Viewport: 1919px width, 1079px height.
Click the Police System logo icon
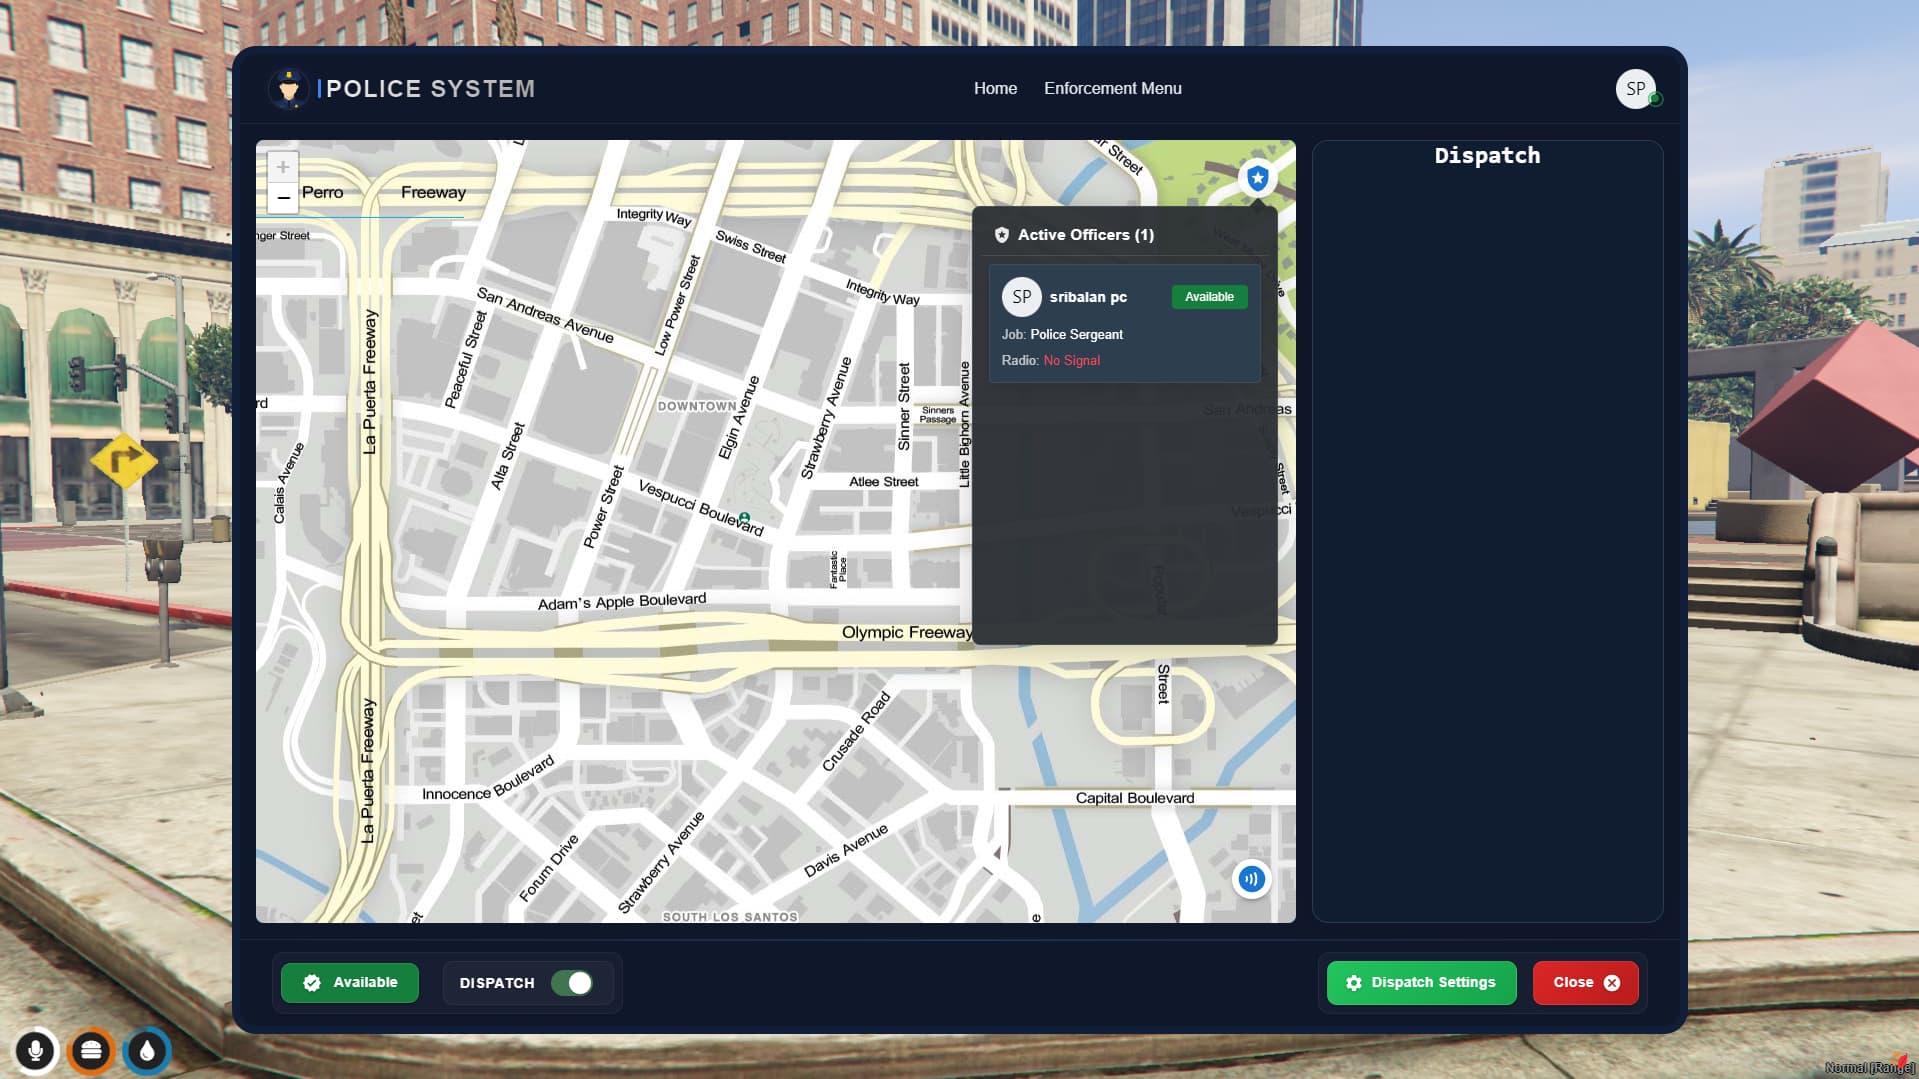click(x=289, y=88)
